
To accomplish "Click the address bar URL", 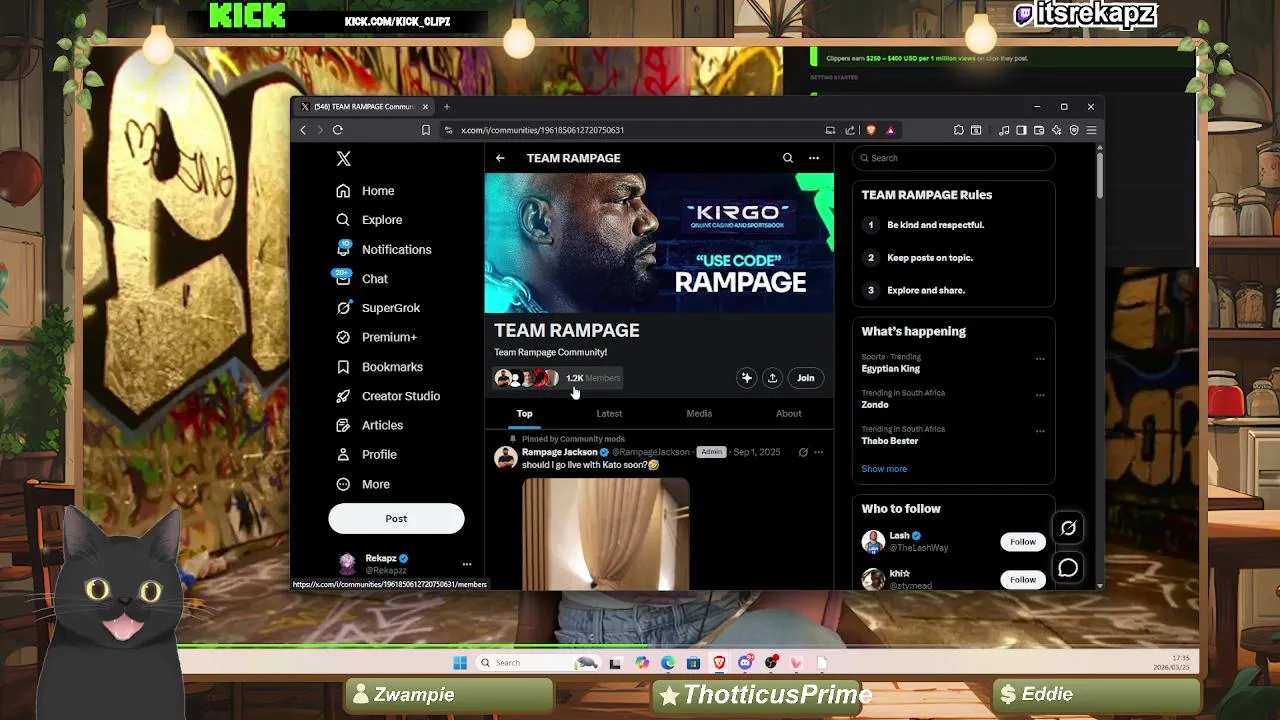I will pyautogui.click(x=542, y=130).
